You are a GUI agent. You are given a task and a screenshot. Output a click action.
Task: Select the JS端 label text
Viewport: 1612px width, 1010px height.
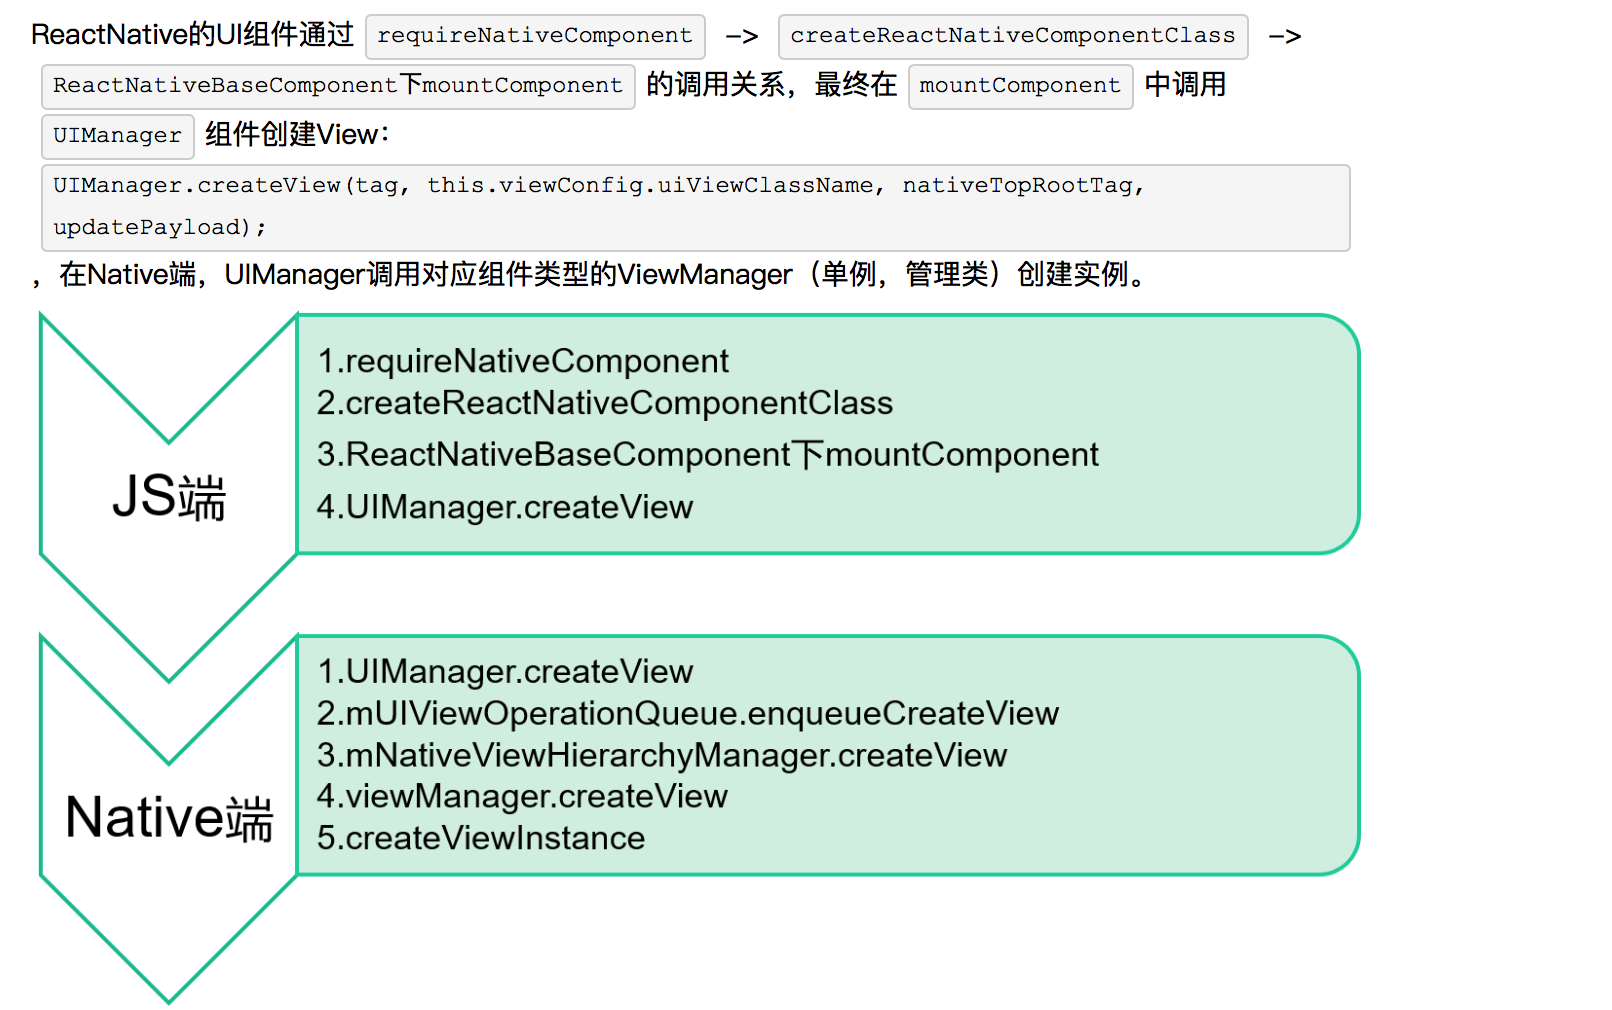pyautogui.click(x=170, y=497)
